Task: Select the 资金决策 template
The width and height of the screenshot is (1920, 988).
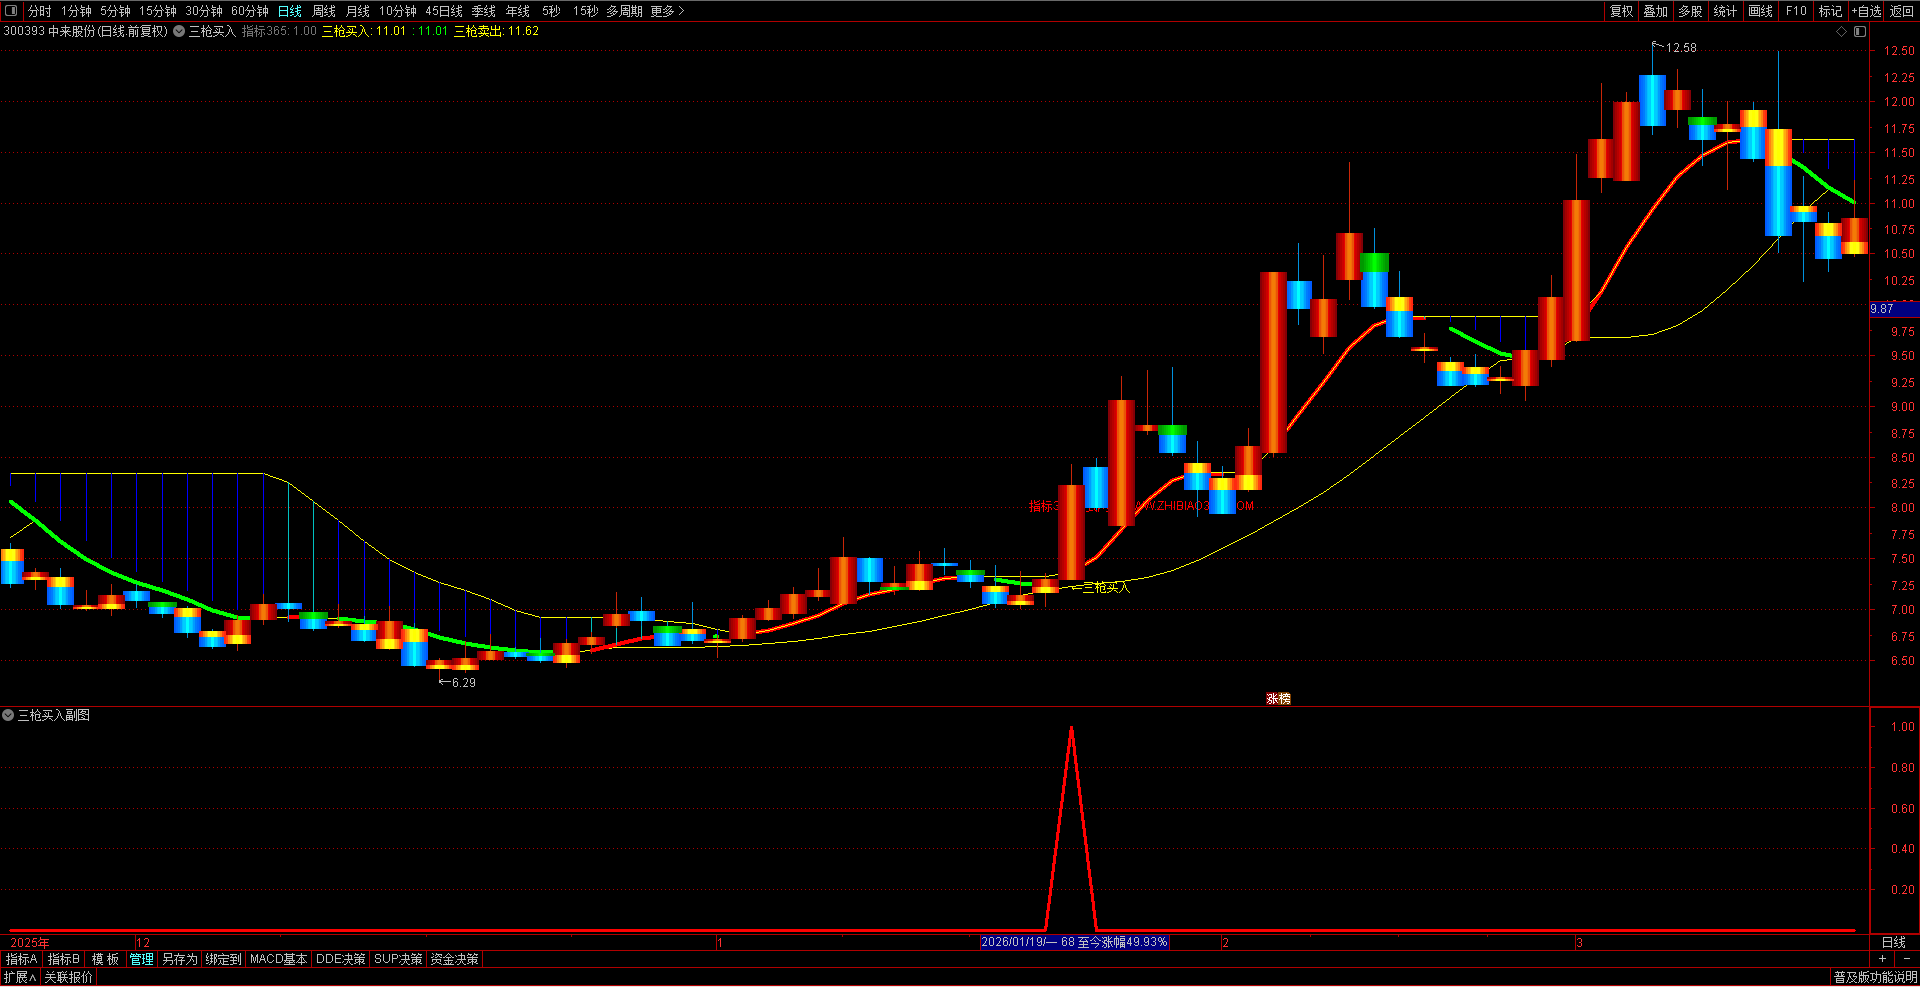Action: pos(455,959)
